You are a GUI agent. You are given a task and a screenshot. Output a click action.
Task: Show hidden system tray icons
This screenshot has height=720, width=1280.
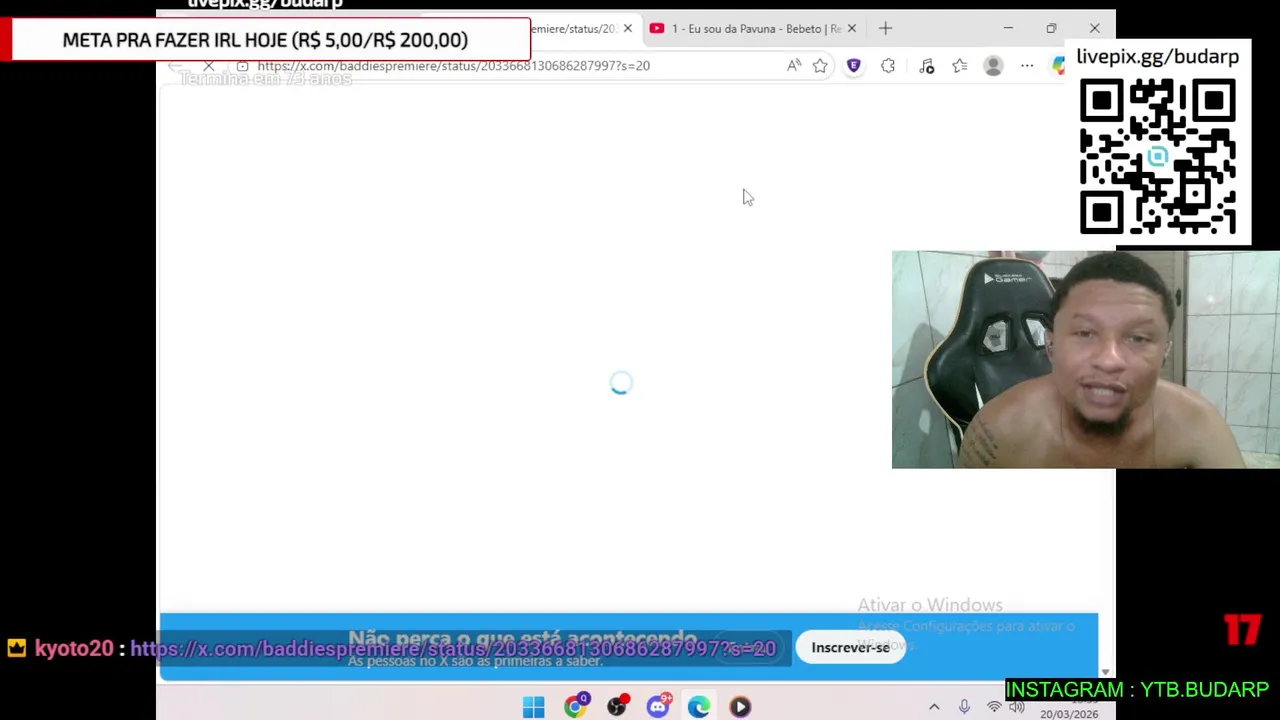pyautogui.click(x=934, y=707)
